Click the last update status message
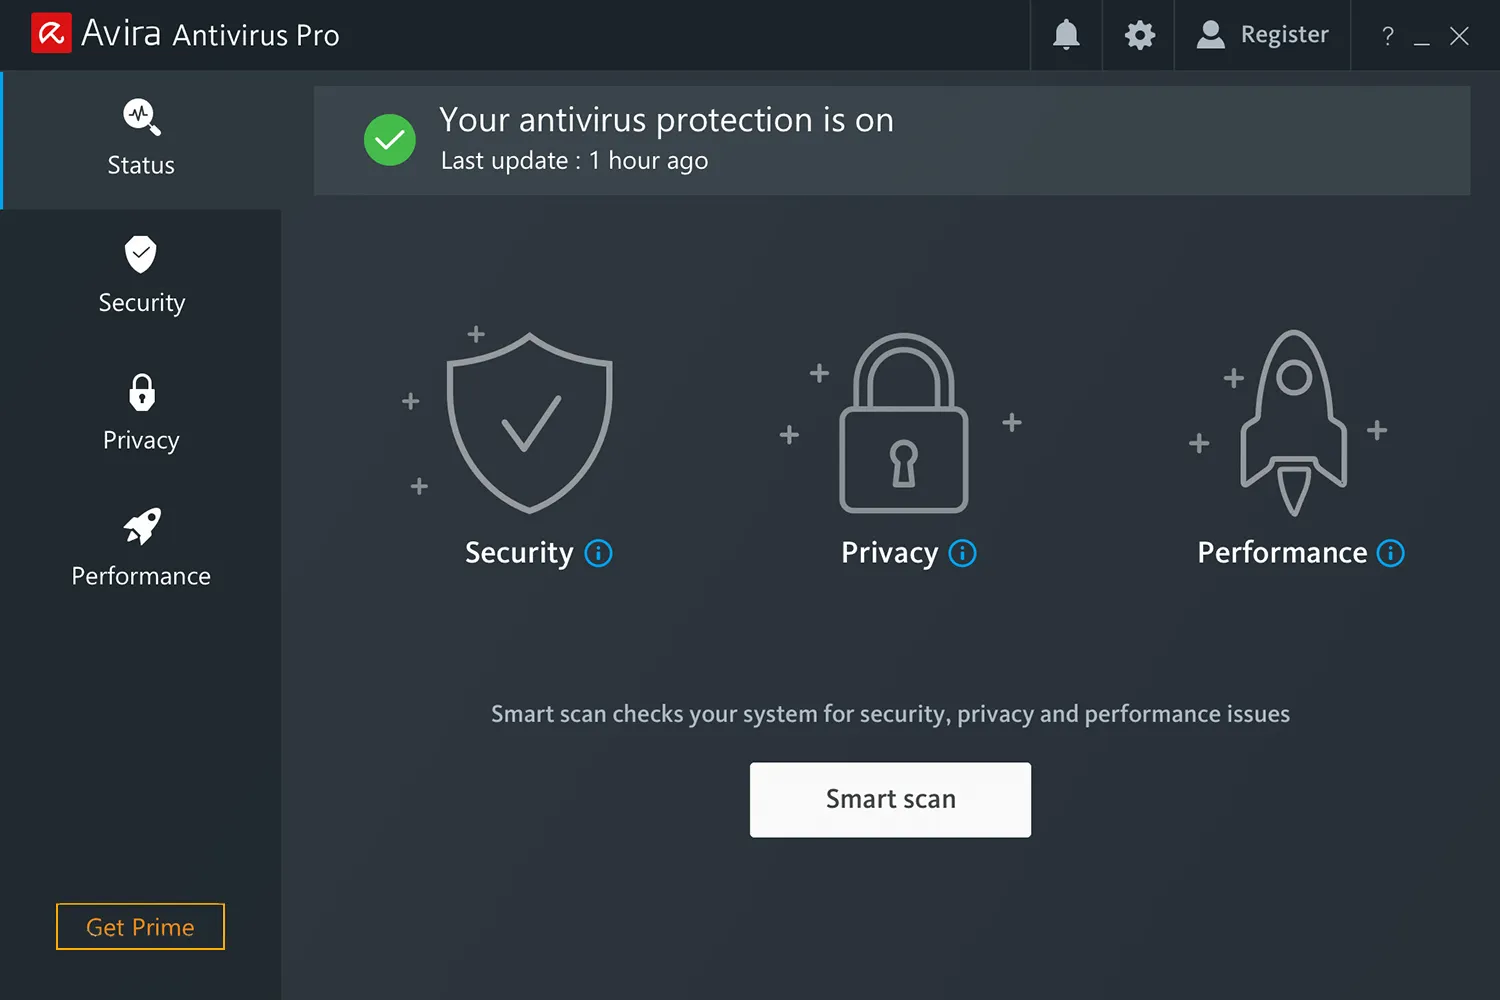The width and height of the screenshot is (1500, 1000). [574, 160]
